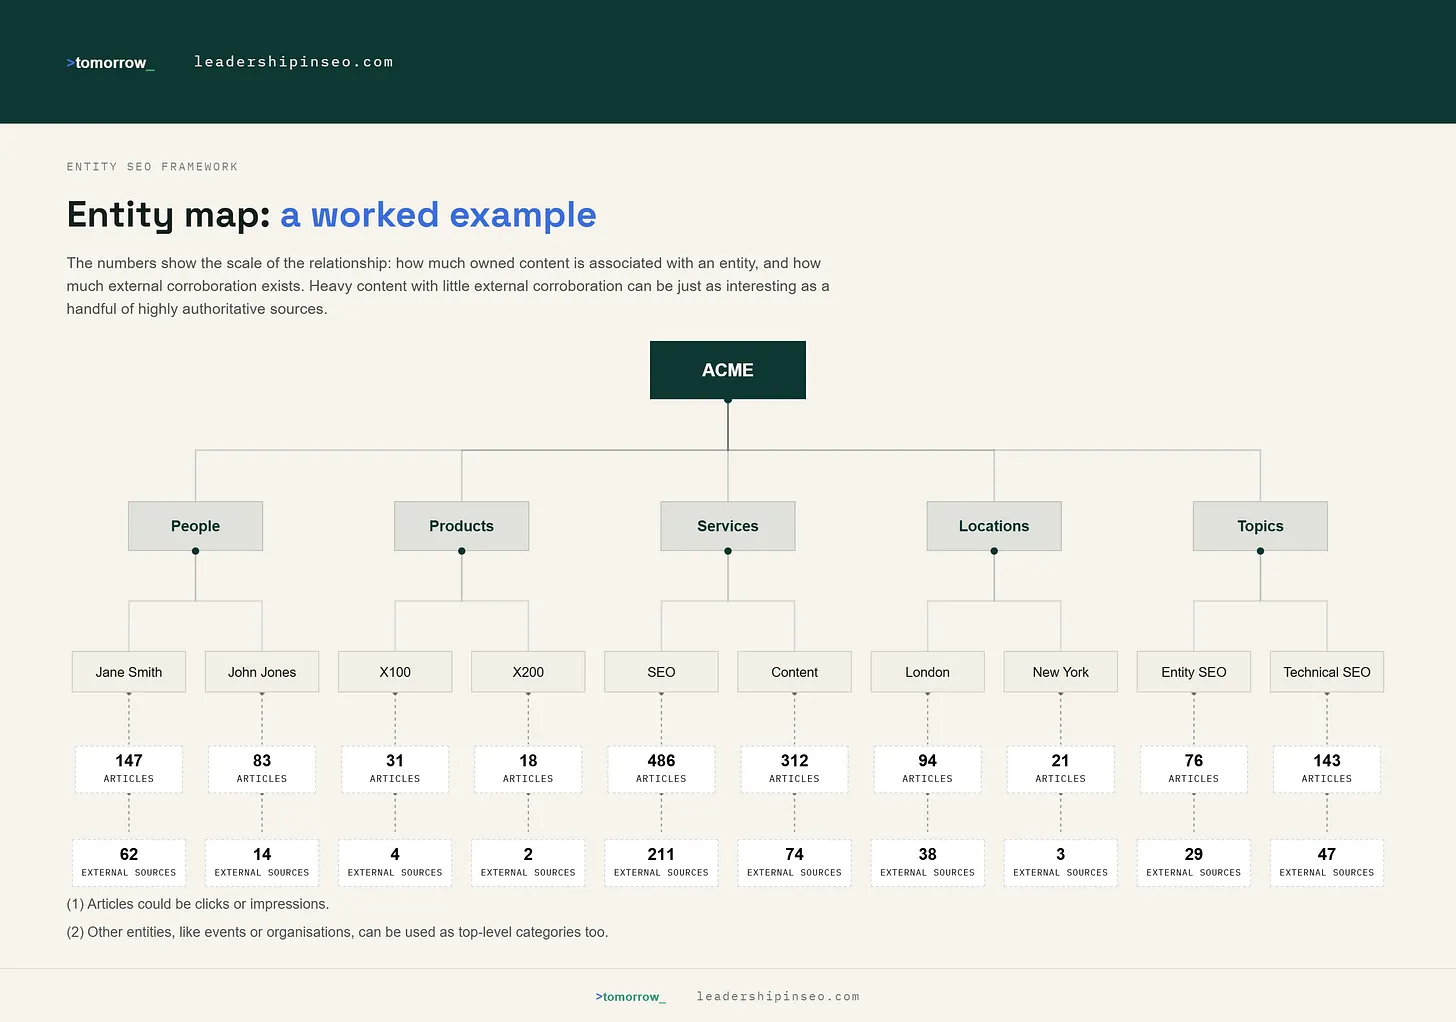The height and width of the screenshot is (1022, 1456).
Task: Click the 83 Articles box
Action: click(x=262, y=769)
